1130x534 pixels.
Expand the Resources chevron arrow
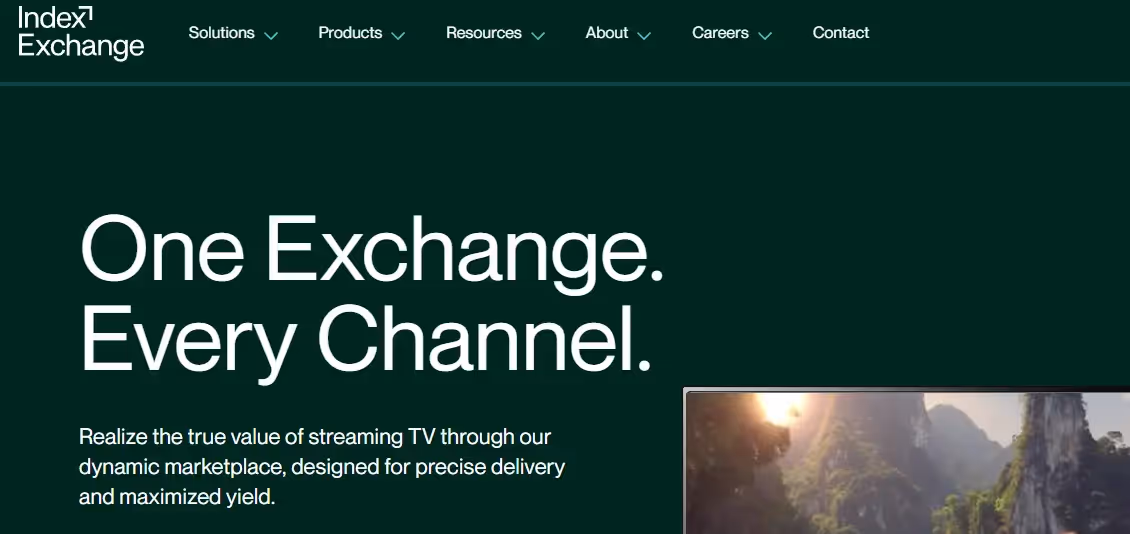pyautogui.click(x=538, y=35)
